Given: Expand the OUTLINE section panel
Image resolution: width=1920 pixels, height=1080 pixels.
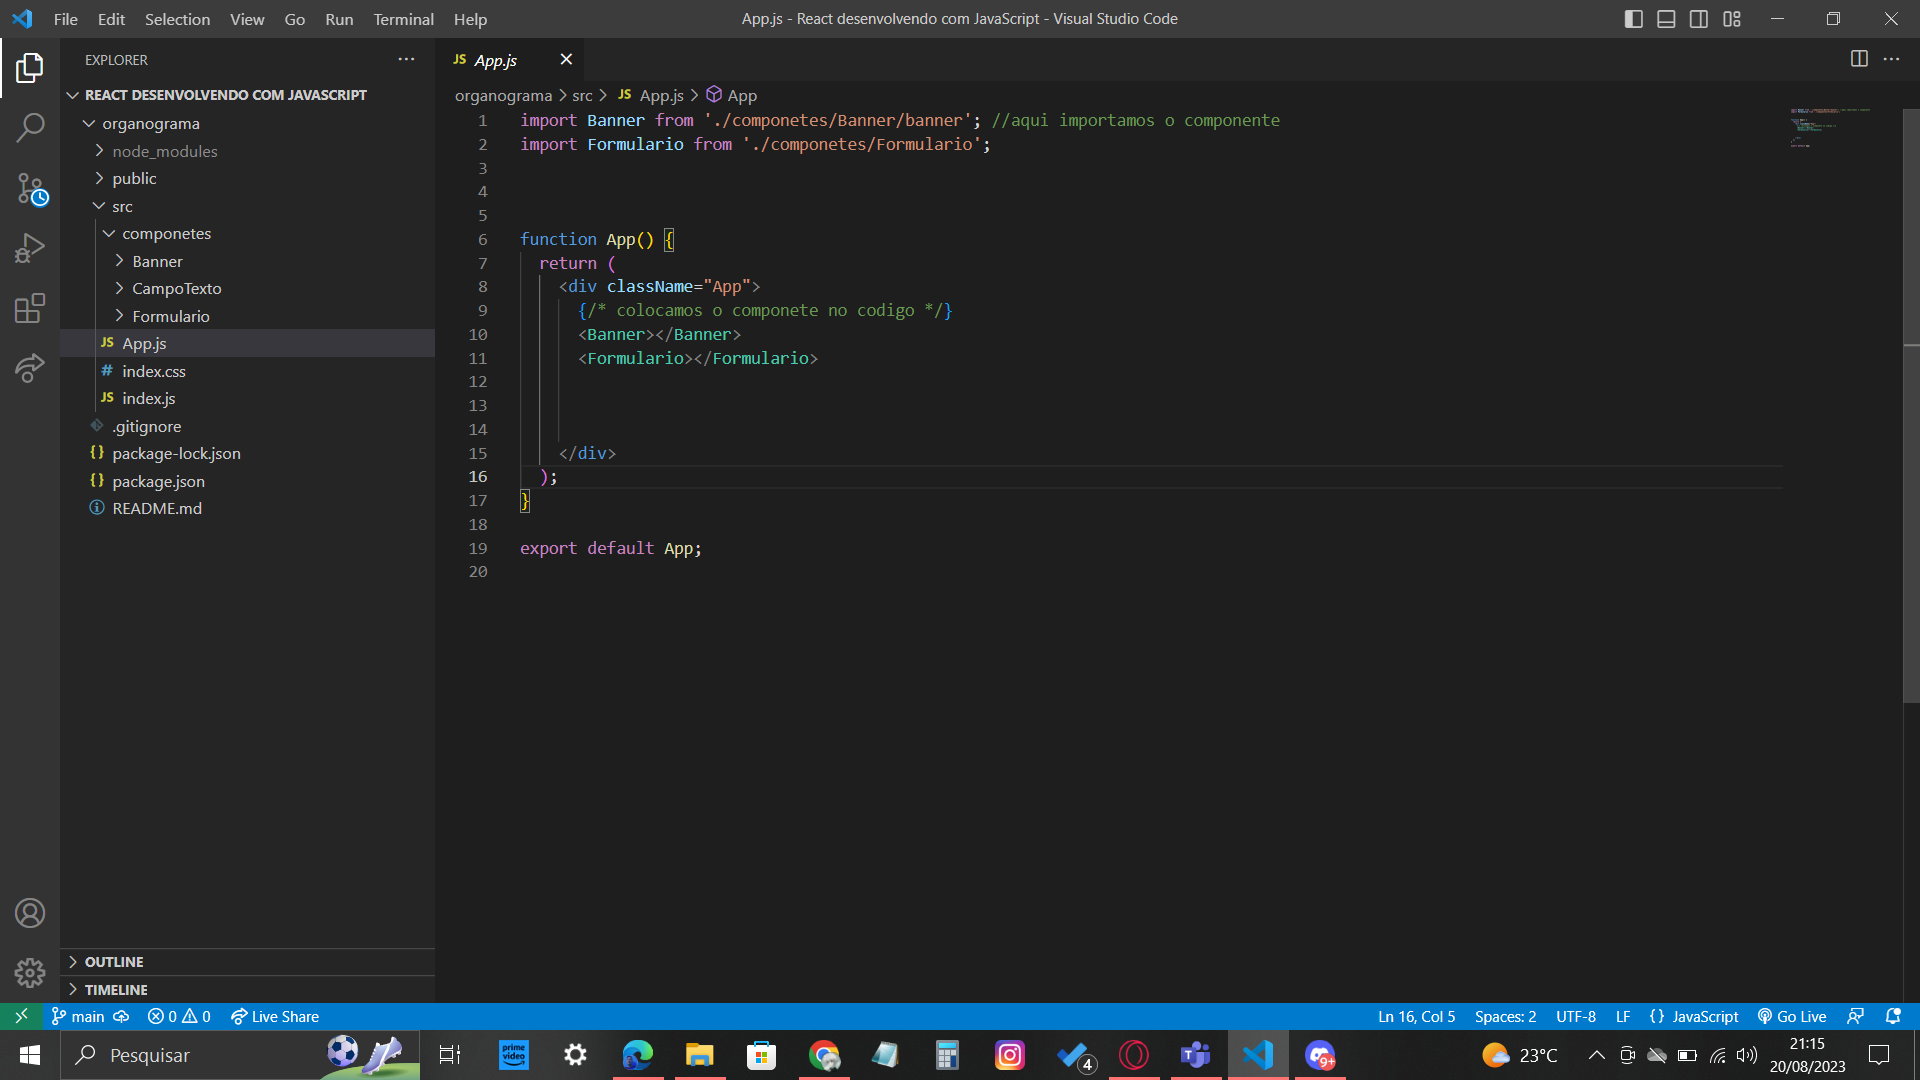Looking at the screenshot, I should pyautogui.click(x=113, y=960).
